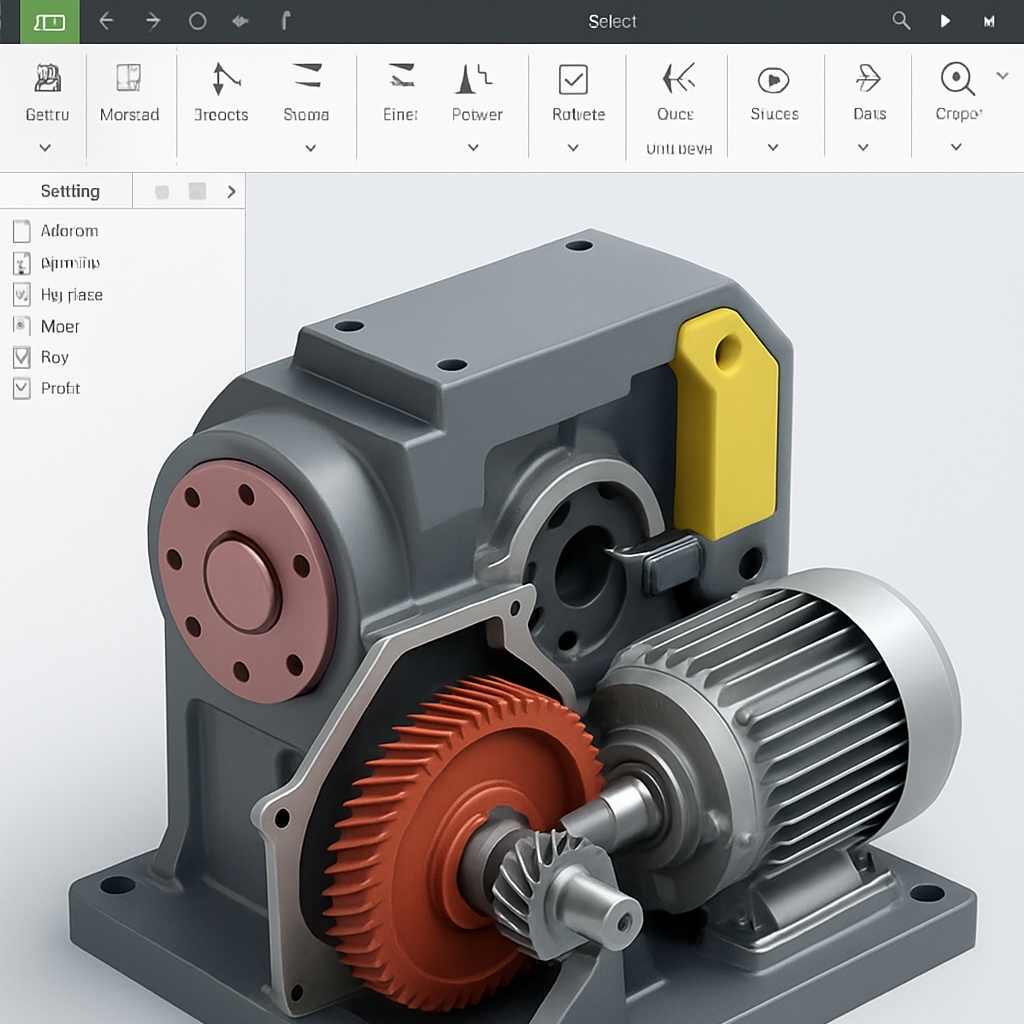Click the search icon in title bar
Viewport: 1024px width, 1024px height.
[x=901, y=21]
